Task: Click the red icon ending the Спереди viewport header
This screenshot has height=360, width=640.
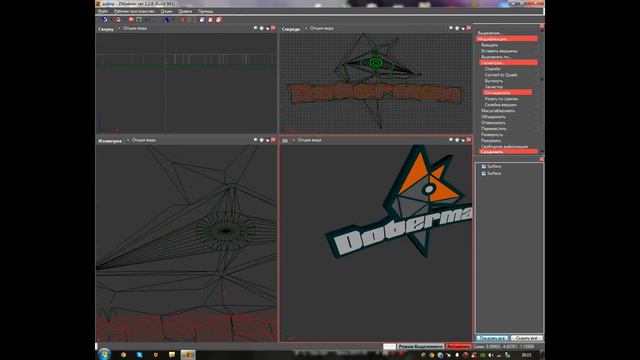Action: [x=469, y=29]
